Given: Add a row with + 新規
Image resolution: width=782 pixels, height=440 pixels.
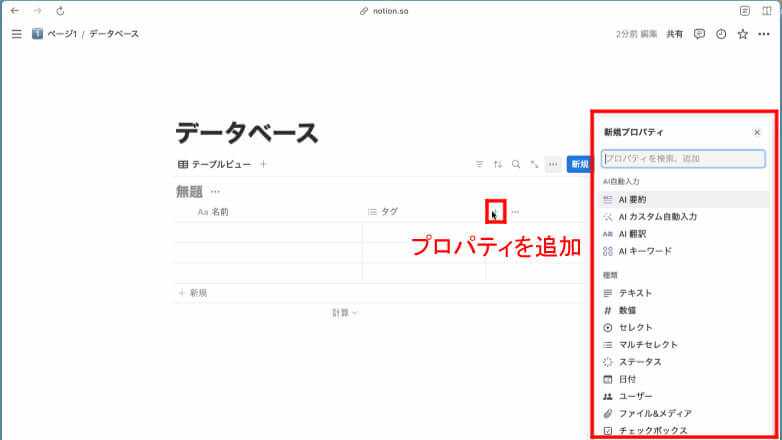Looking at the screenshot, I should point(194,293).
